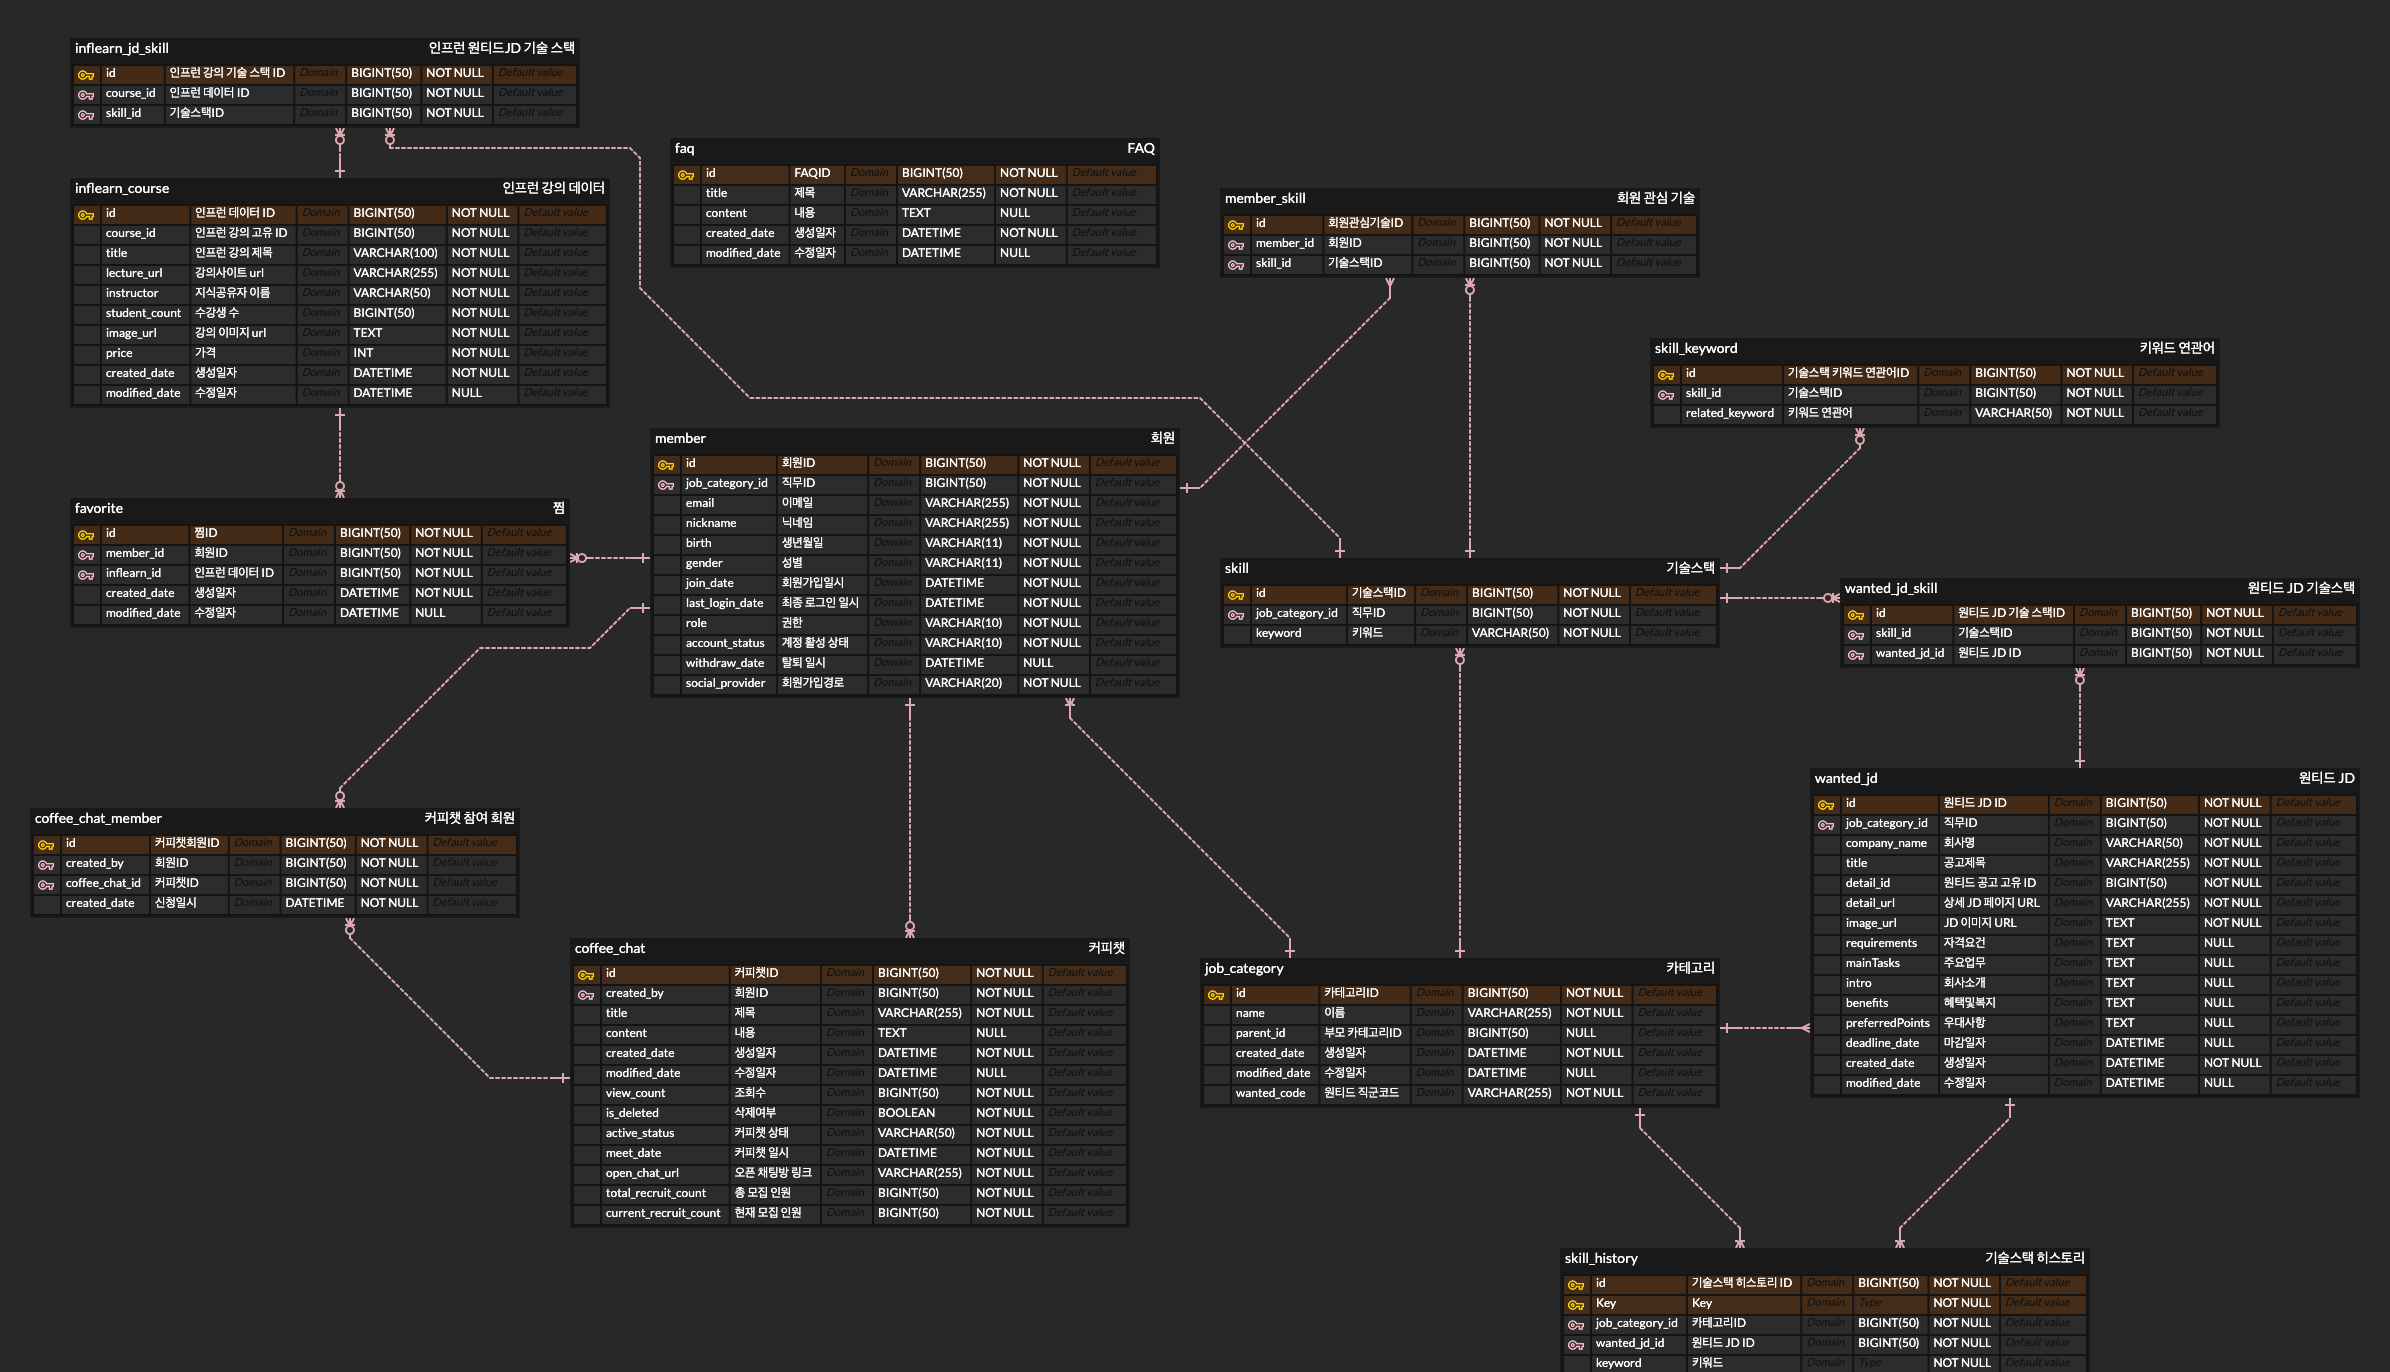Click the faq table name
This screenshot has height=1372, width=2390.
(684, 148)
